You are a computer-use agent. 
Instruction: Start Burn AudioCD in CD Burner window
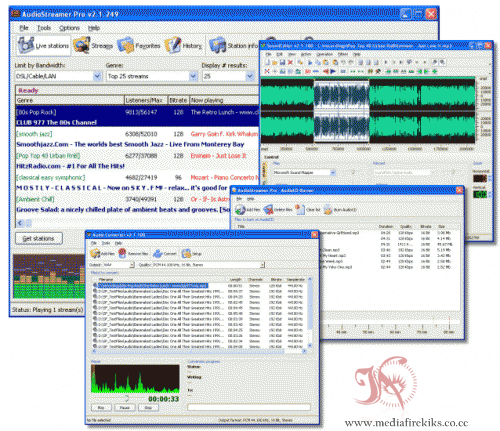[x=340, y=210]
